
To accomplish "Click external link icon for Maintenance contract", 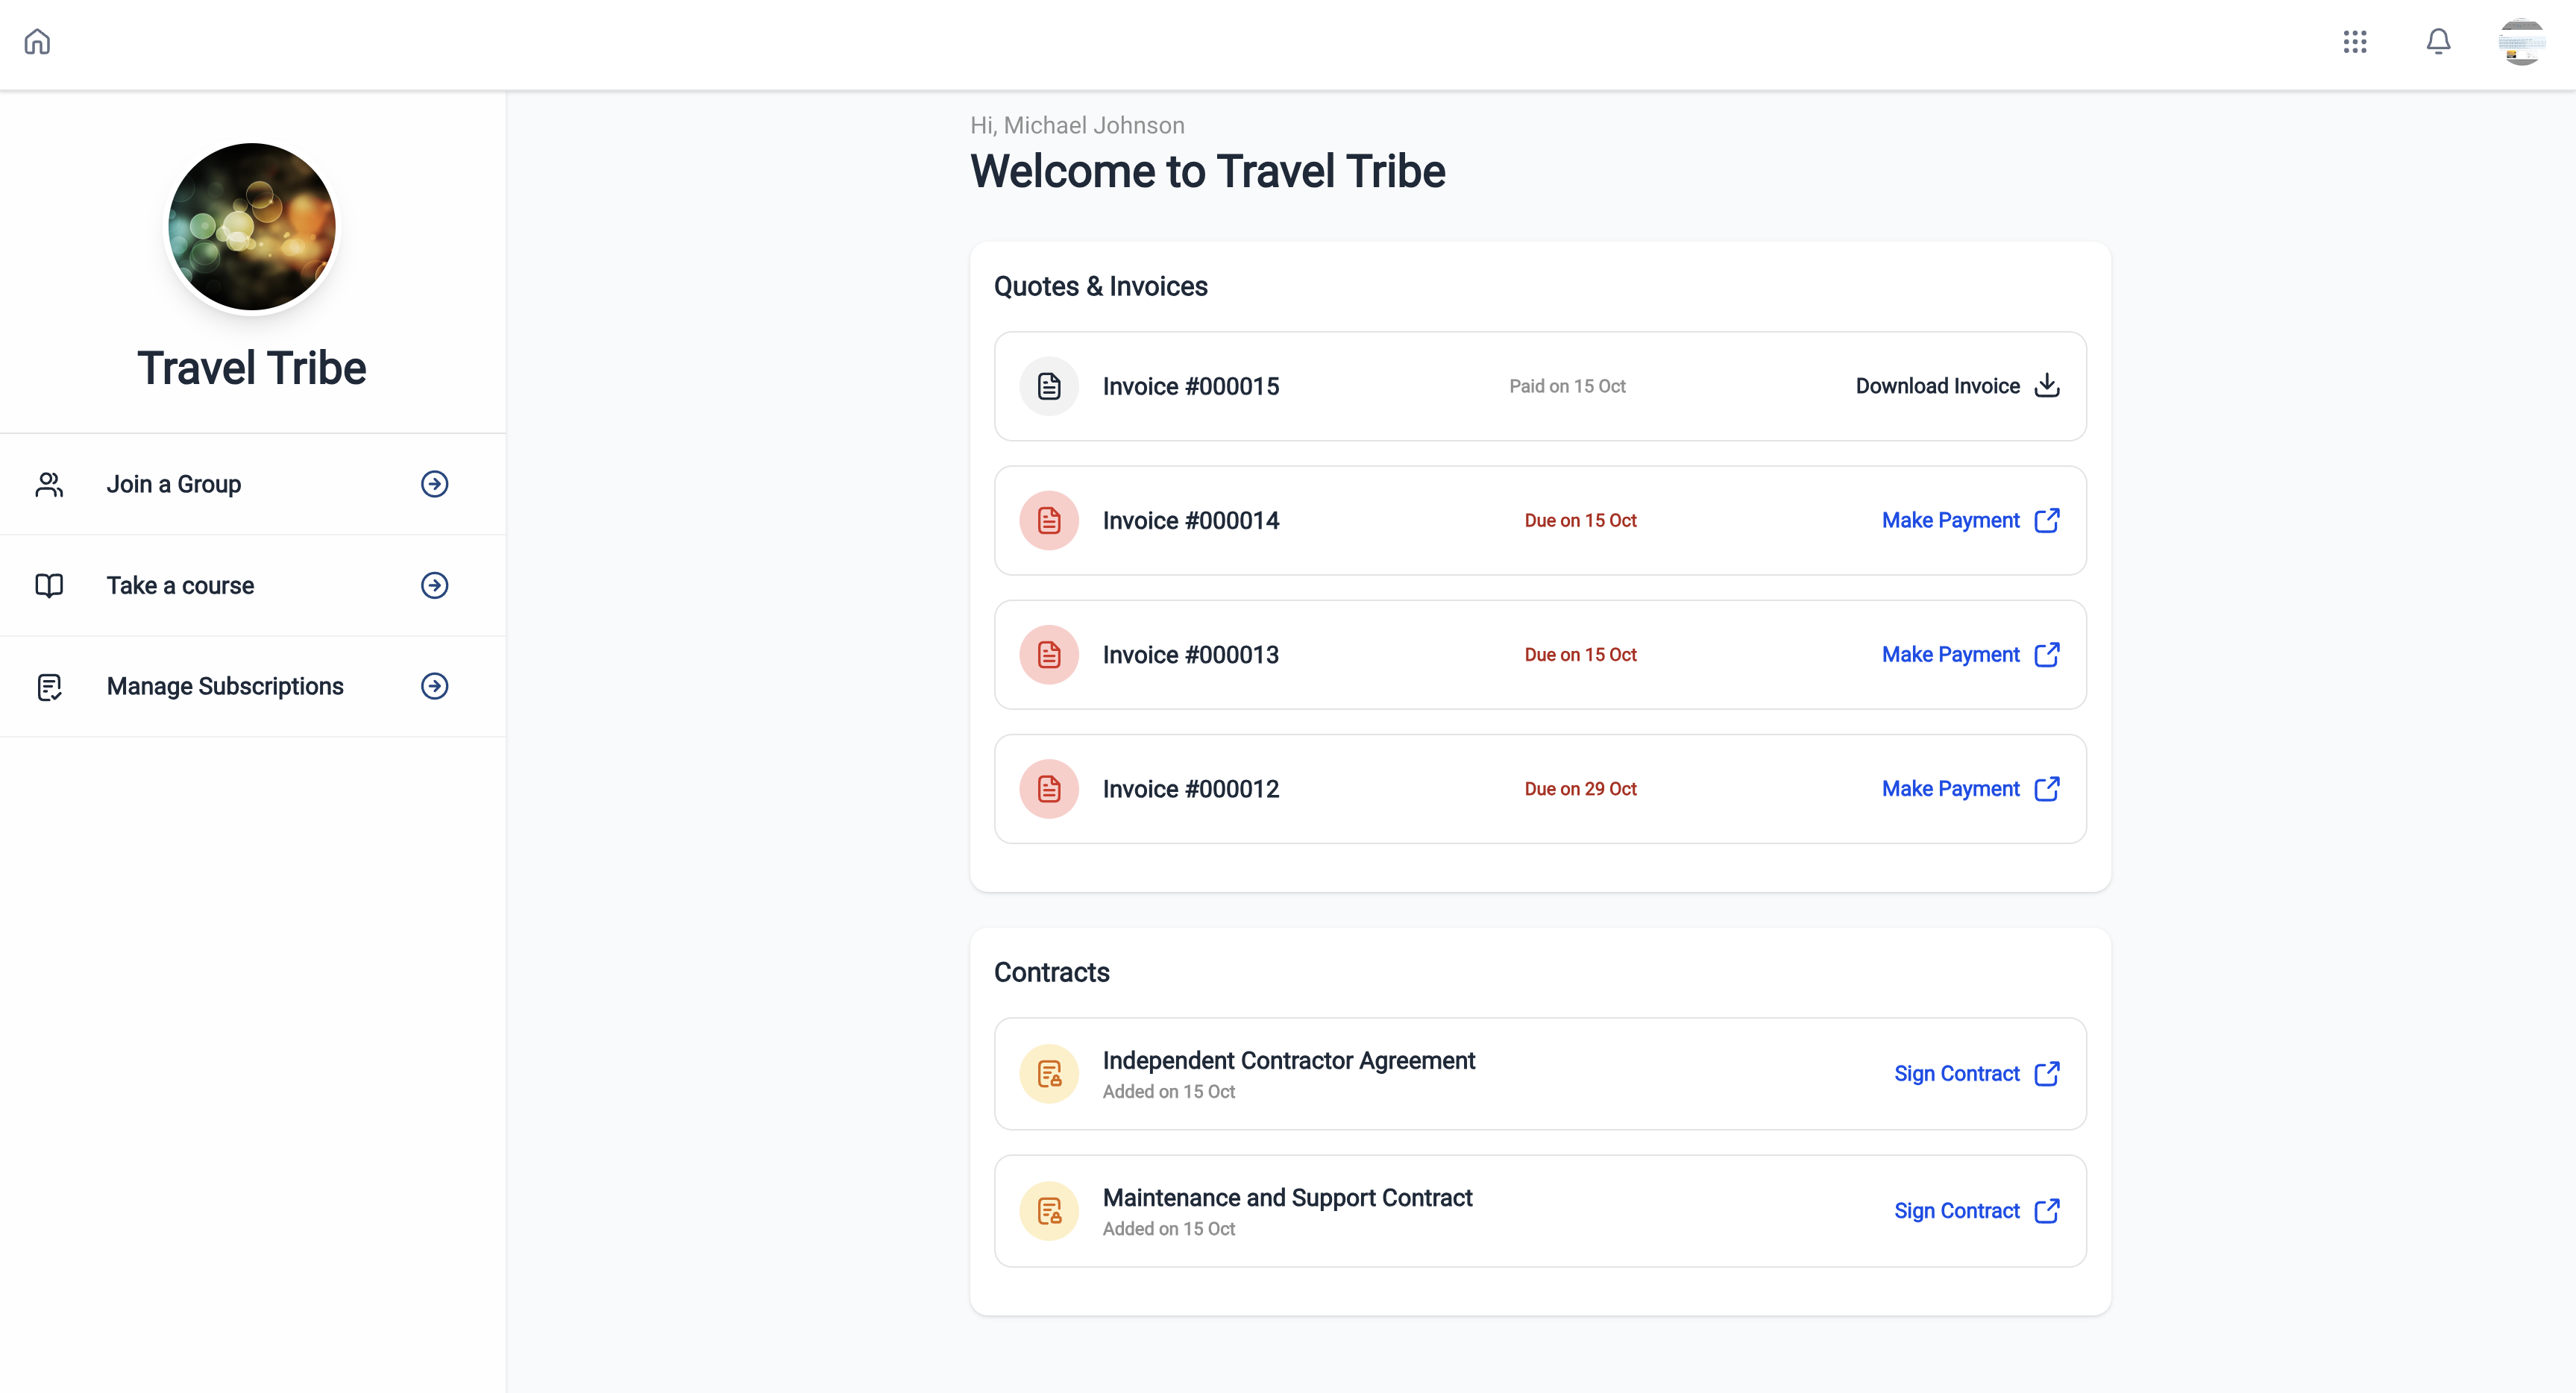I will point(2047,1211).
